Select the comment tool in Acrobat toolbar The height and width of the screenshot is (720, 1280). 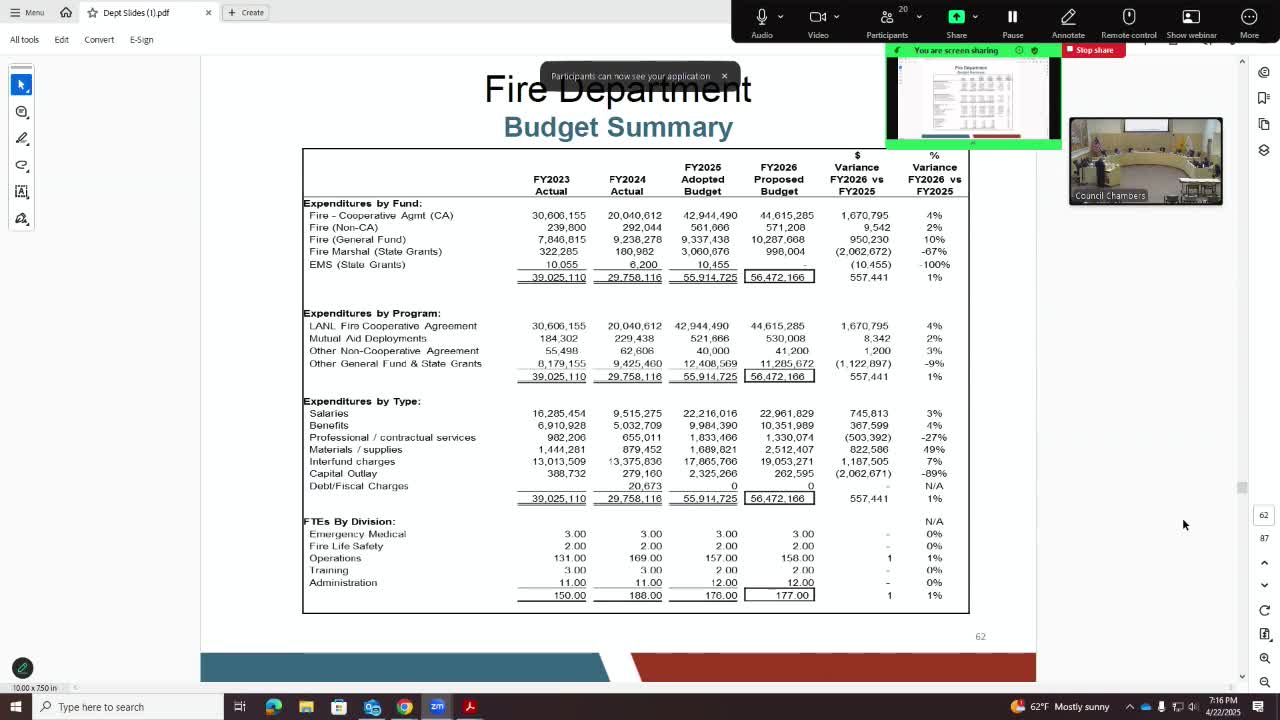[22, 111]
